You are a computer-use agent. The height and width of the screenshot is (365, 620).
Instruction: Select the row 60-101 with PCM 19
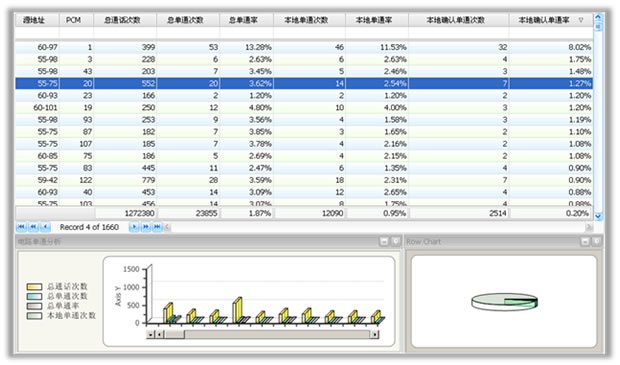pyautogui.click(x=304, y=108)
